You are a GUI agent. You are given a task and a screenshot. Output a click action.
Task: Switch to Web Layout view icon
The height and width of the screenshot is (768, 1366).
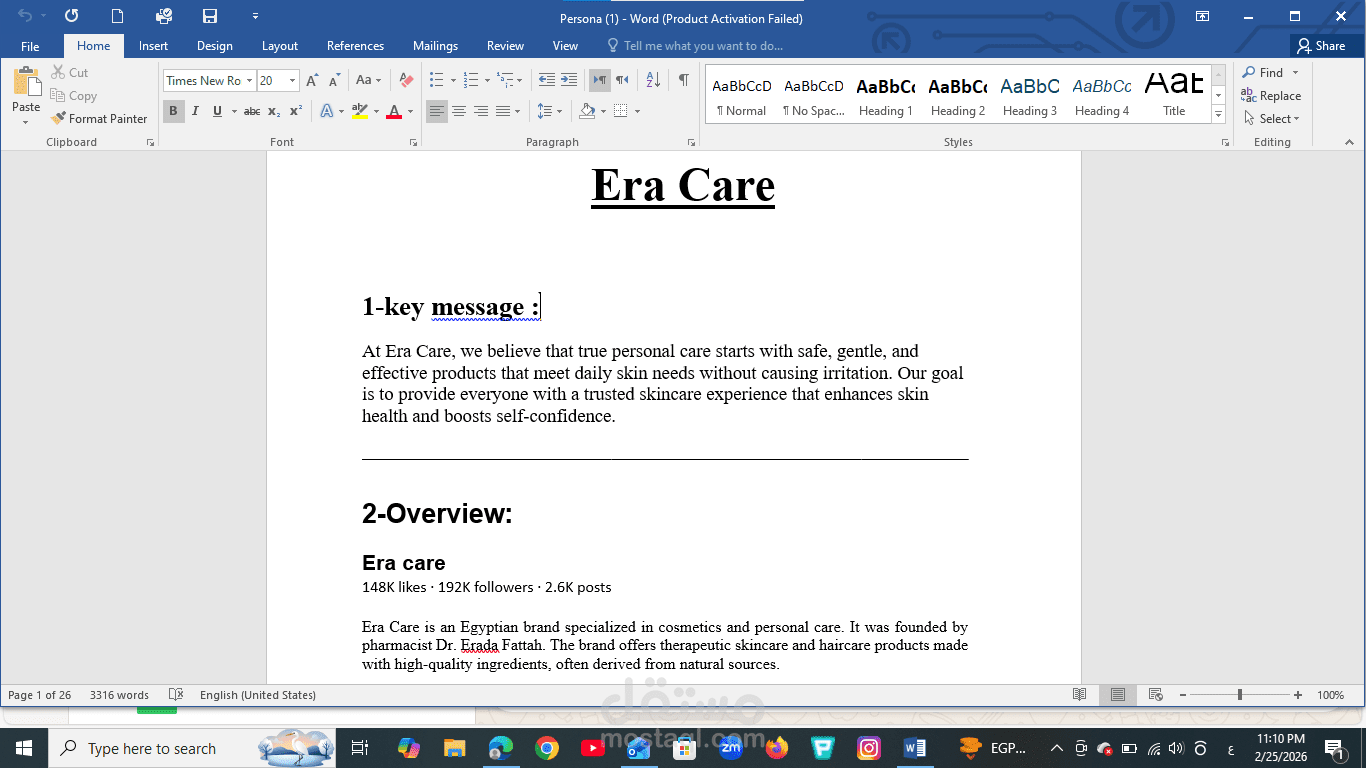[1155, 695]
